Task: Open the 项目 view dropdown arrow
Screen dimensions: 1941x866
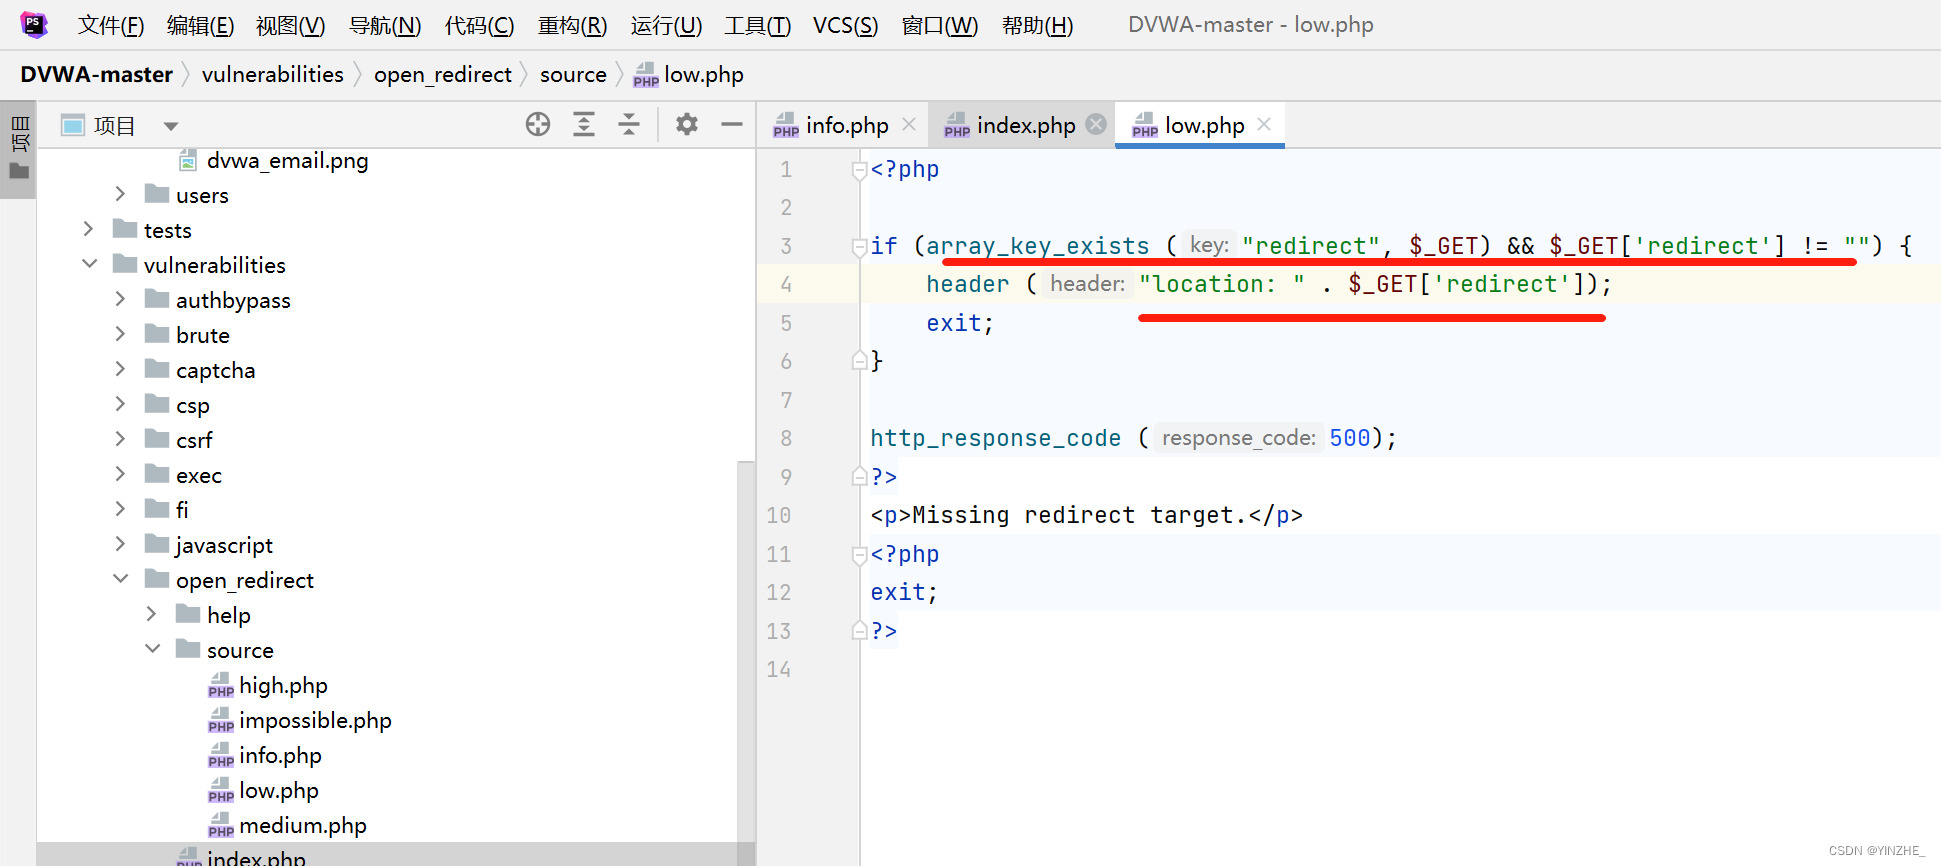Action: pyautogui.click(x=171, y=126)
